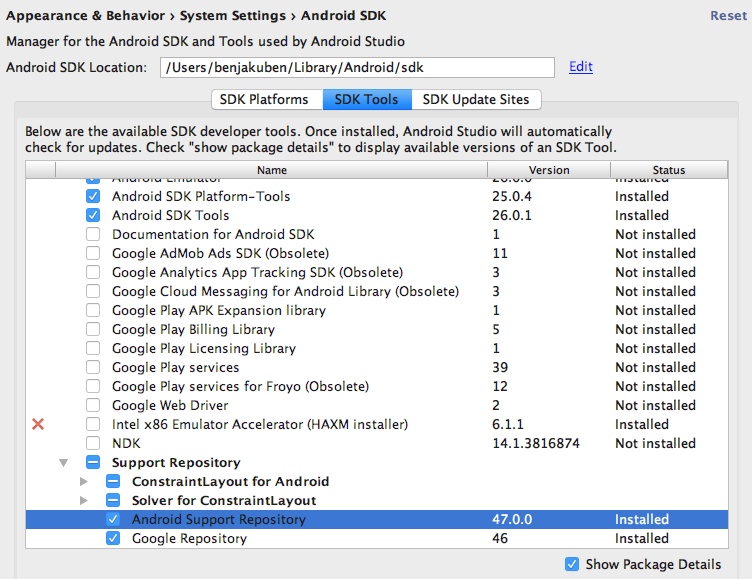Viewport: 752px width, 579px height.
Task: Uncheck Android SDK Tools checkbox
Action: [x=93, y=215]
